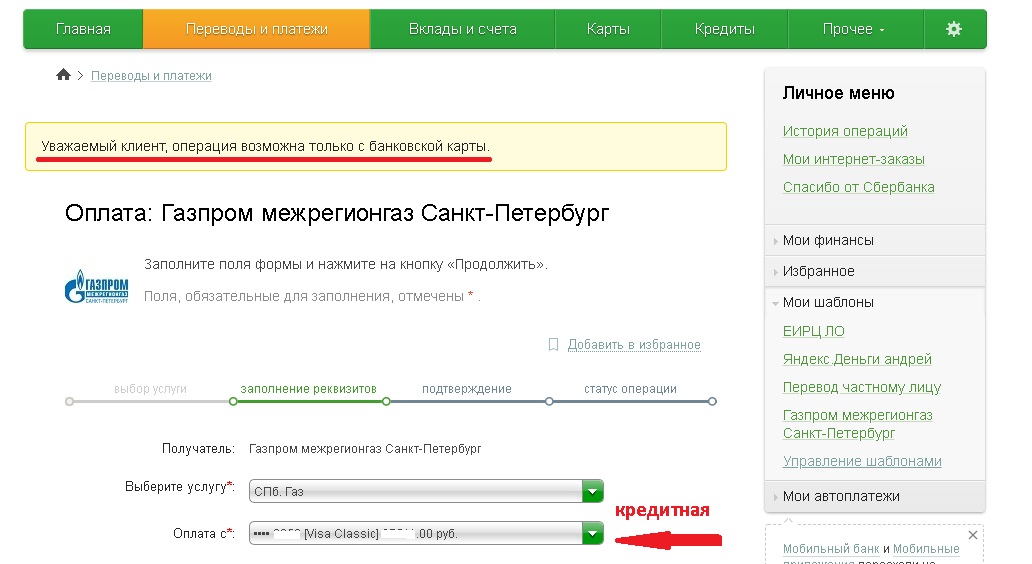Open Управление шаблонами link

(862, 461)
